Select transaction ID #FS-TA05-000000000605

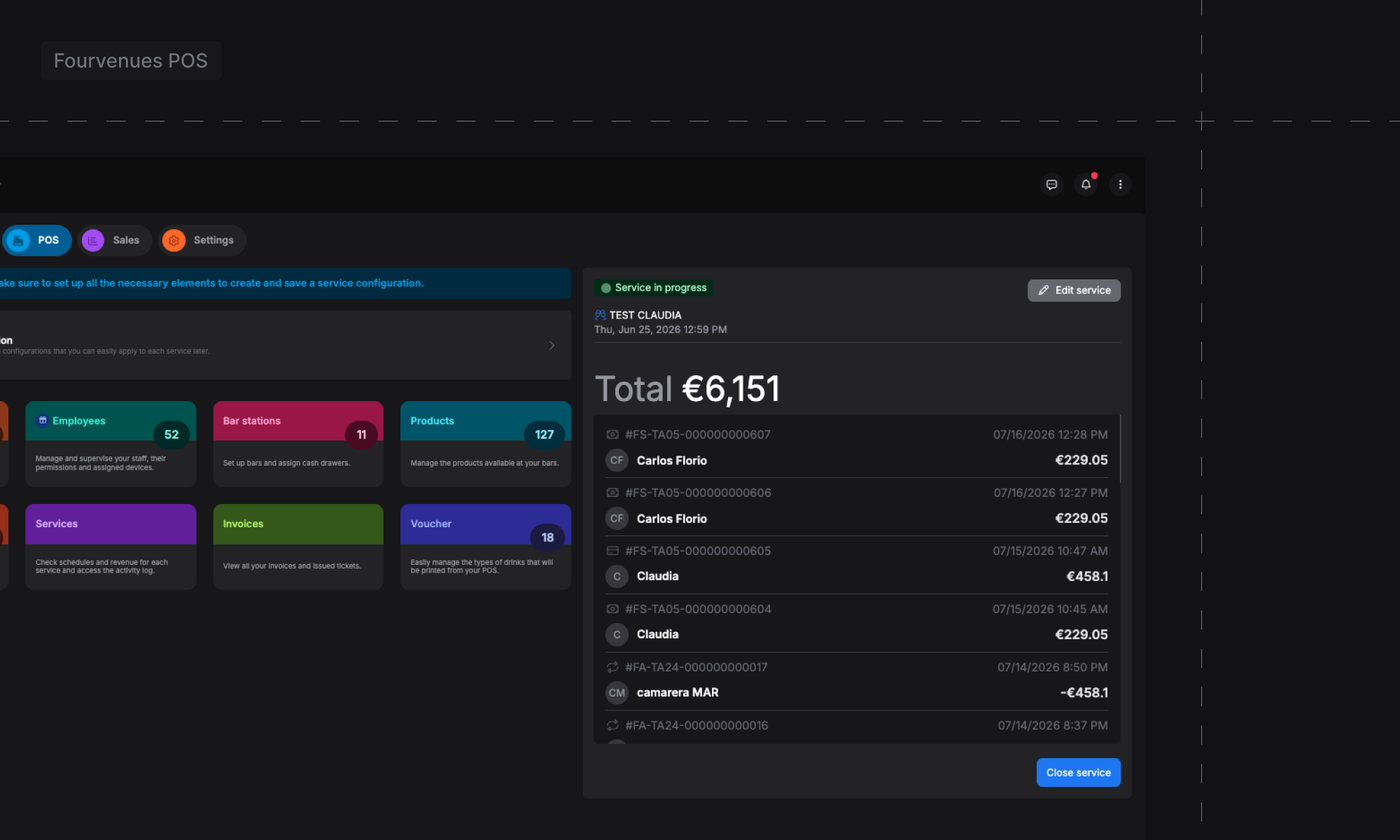tap(698, 551)
